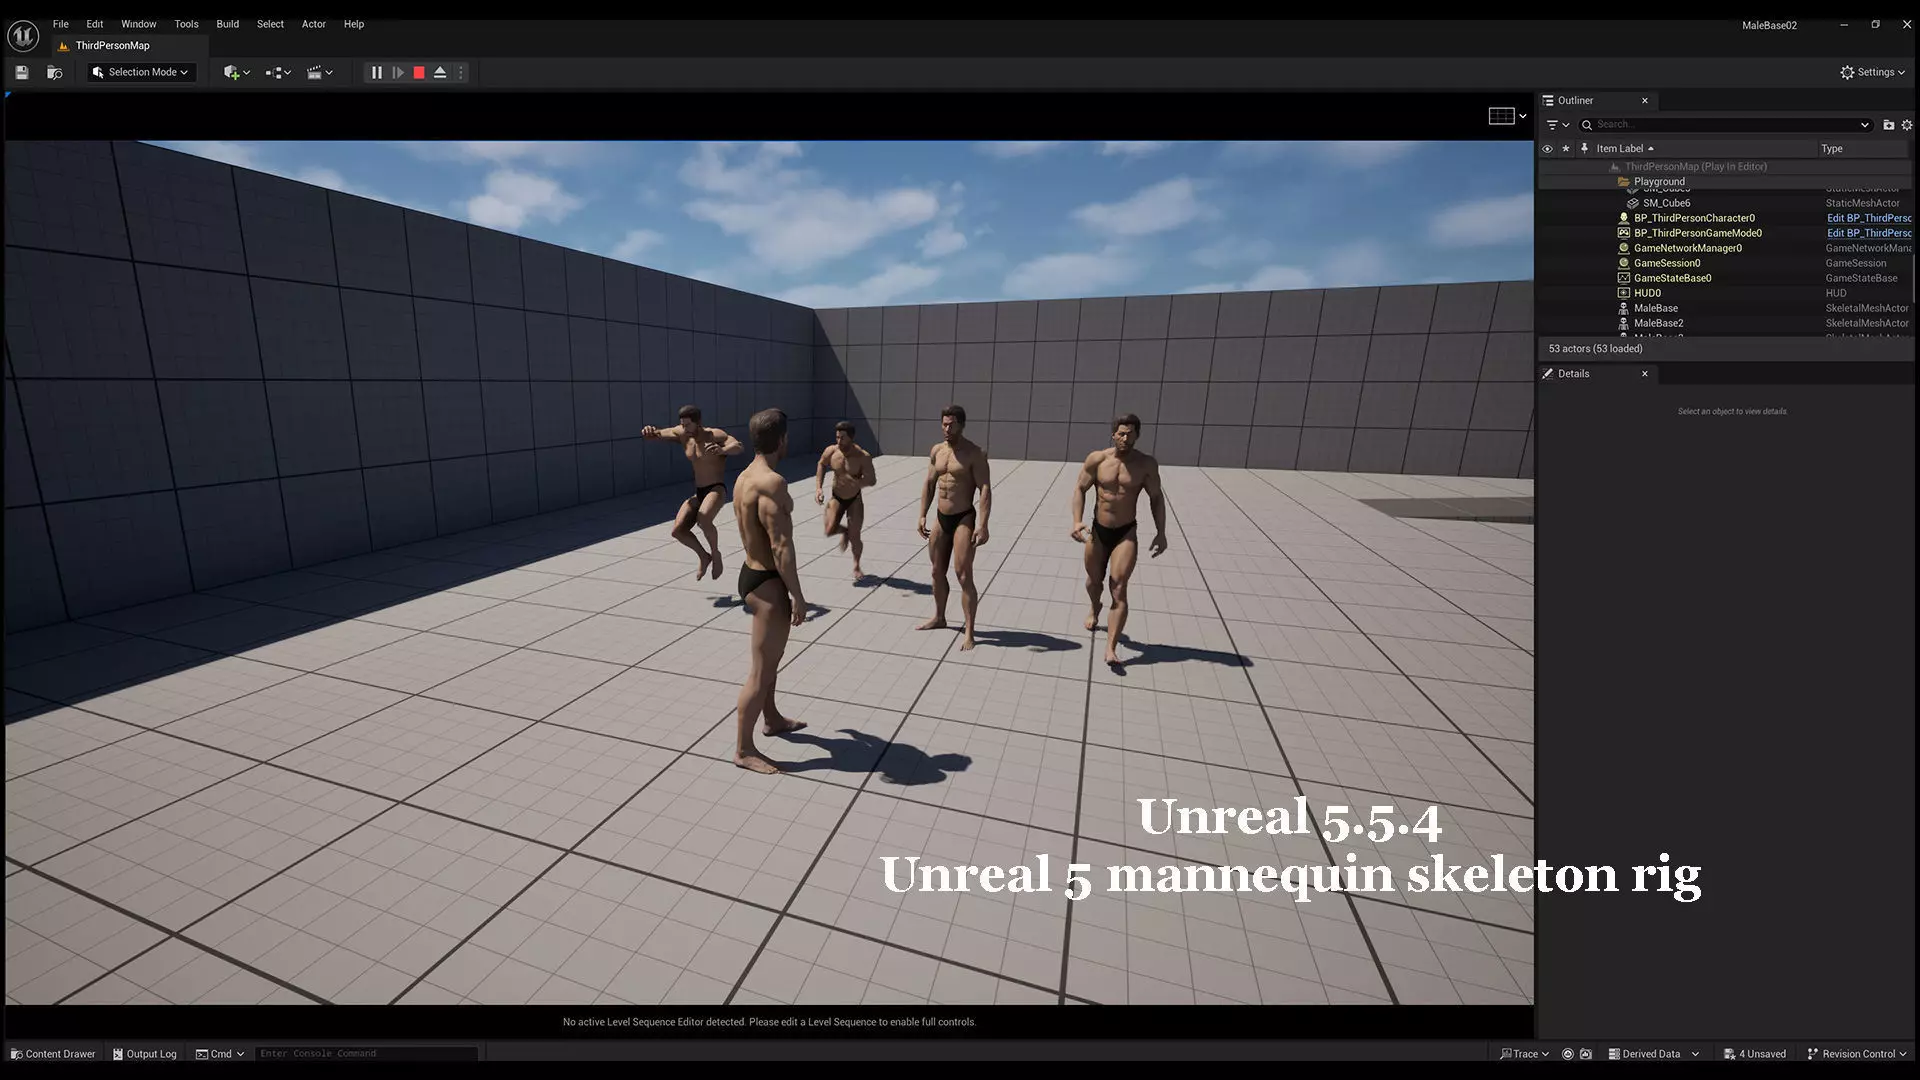
Task: Stop the play session with red square
Action: pos(419,72)
